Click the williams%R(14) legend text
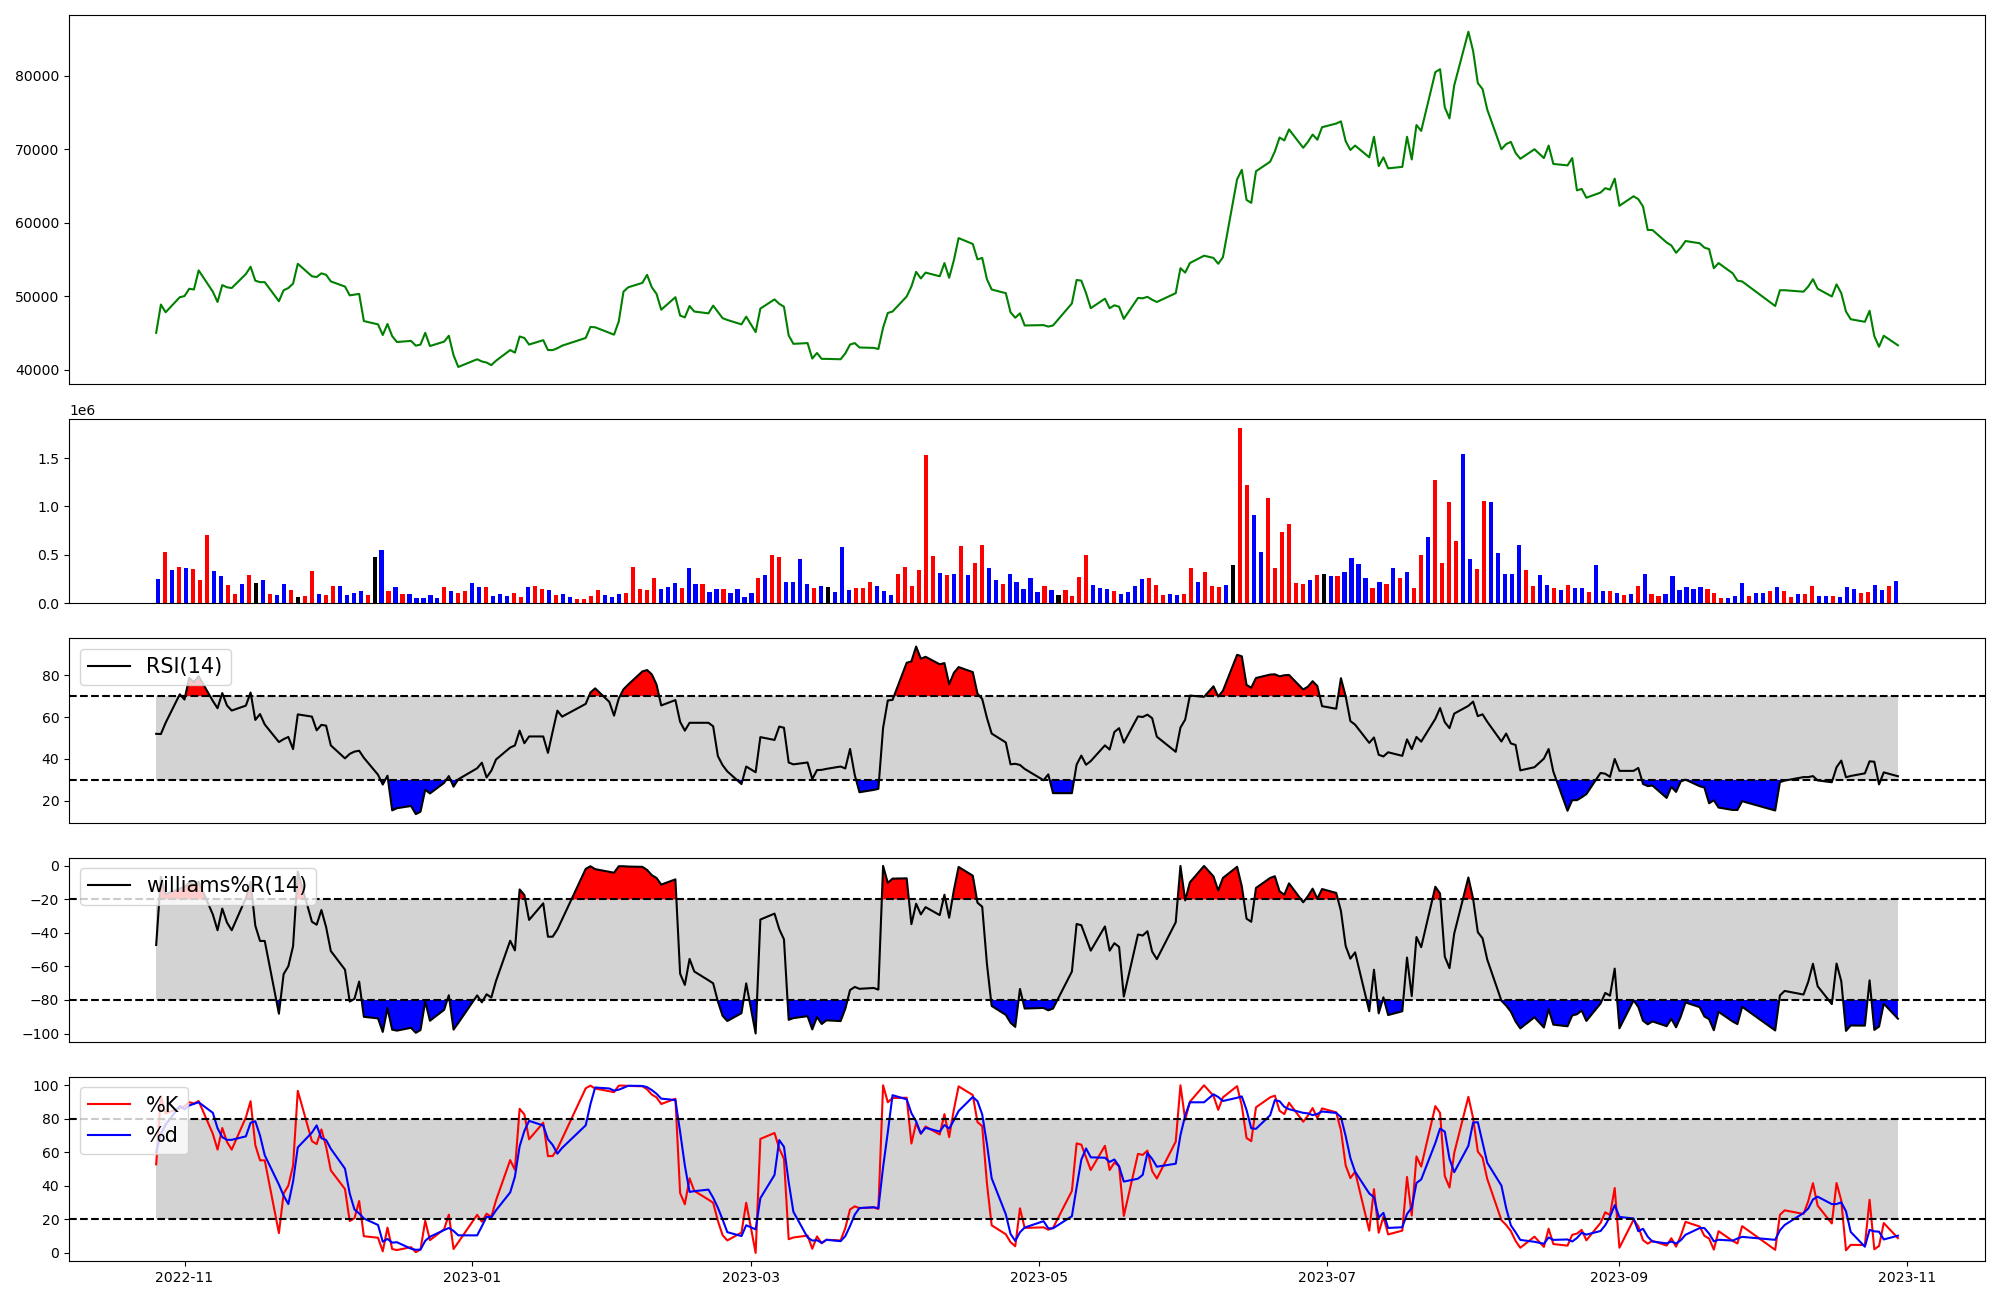 [226, 885]
